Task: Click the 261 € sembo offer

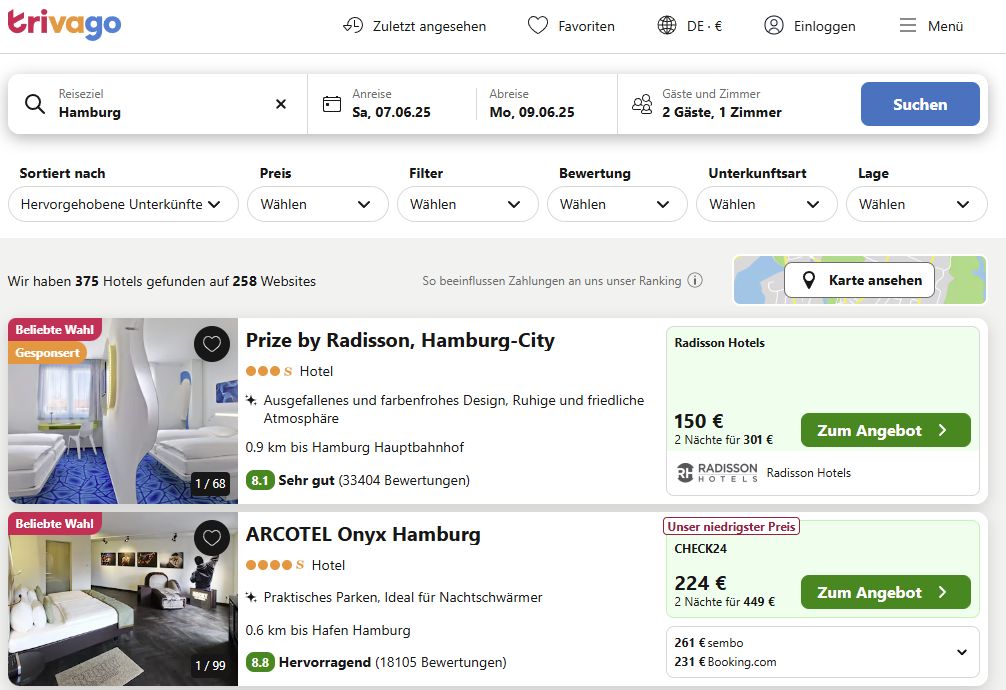Action: (x=709, y=643)
